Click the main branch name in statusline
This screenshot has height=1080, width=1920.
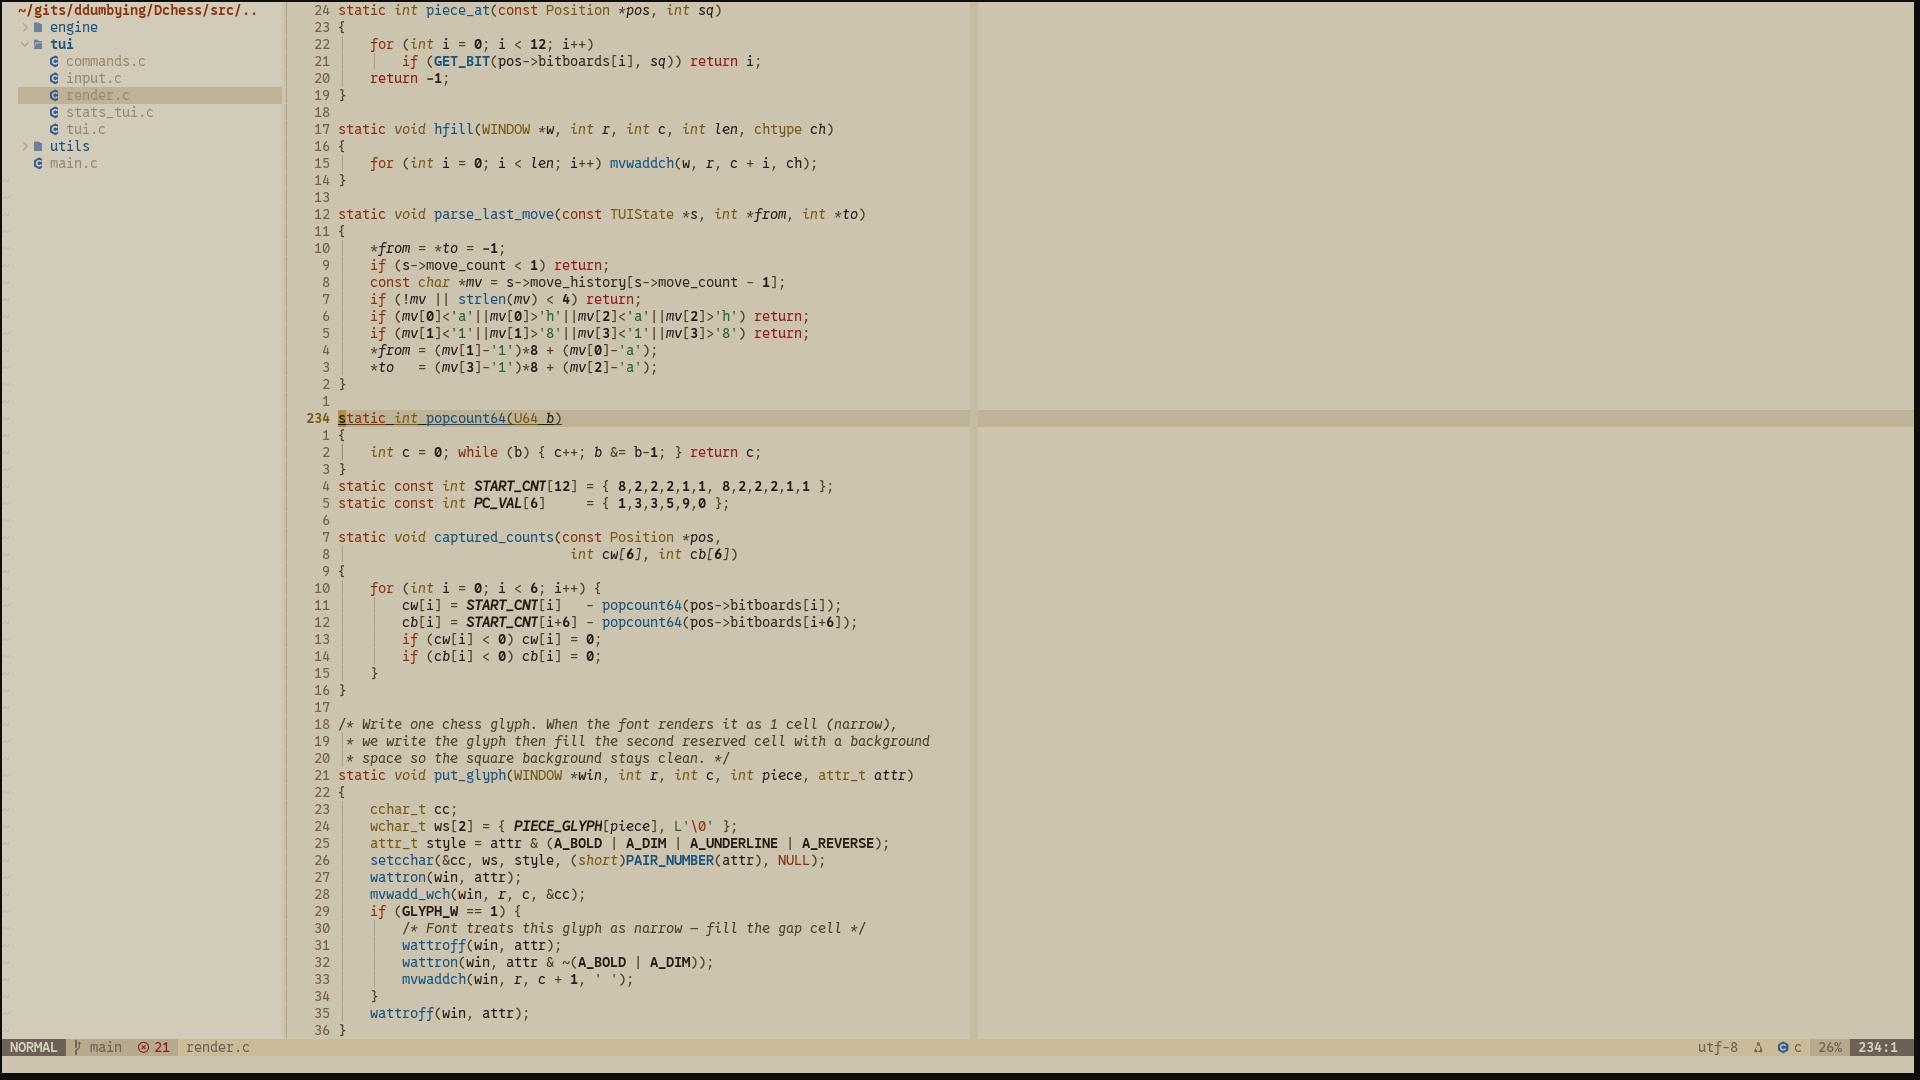[106, 1047]
